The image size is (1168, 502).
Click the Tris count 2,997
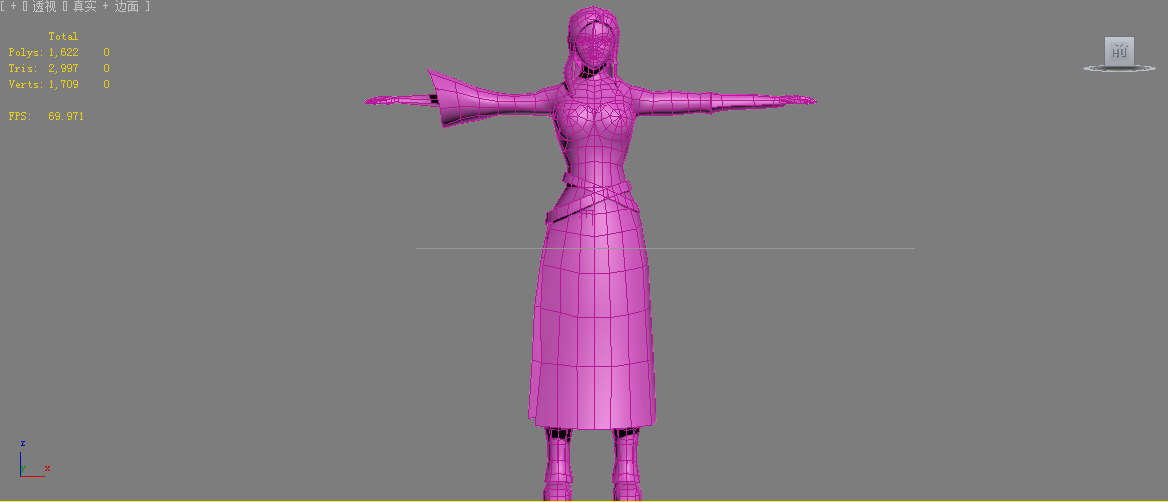click(63, 69)
